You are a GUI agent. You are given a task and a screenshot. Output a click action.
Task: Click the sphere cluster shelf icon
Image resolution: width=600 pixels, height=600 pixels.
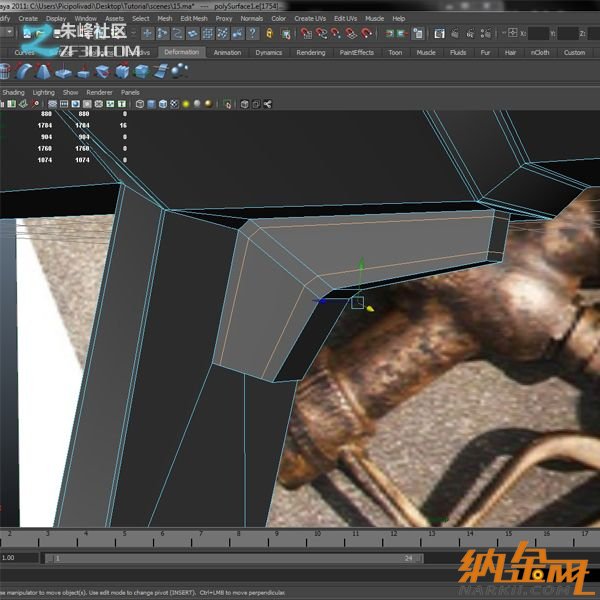[180, 71]
